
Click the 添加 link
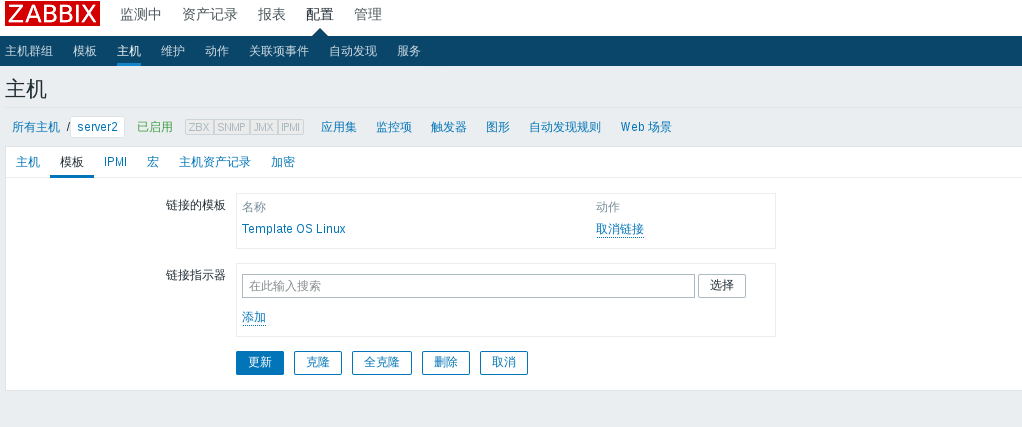point(254,317)
